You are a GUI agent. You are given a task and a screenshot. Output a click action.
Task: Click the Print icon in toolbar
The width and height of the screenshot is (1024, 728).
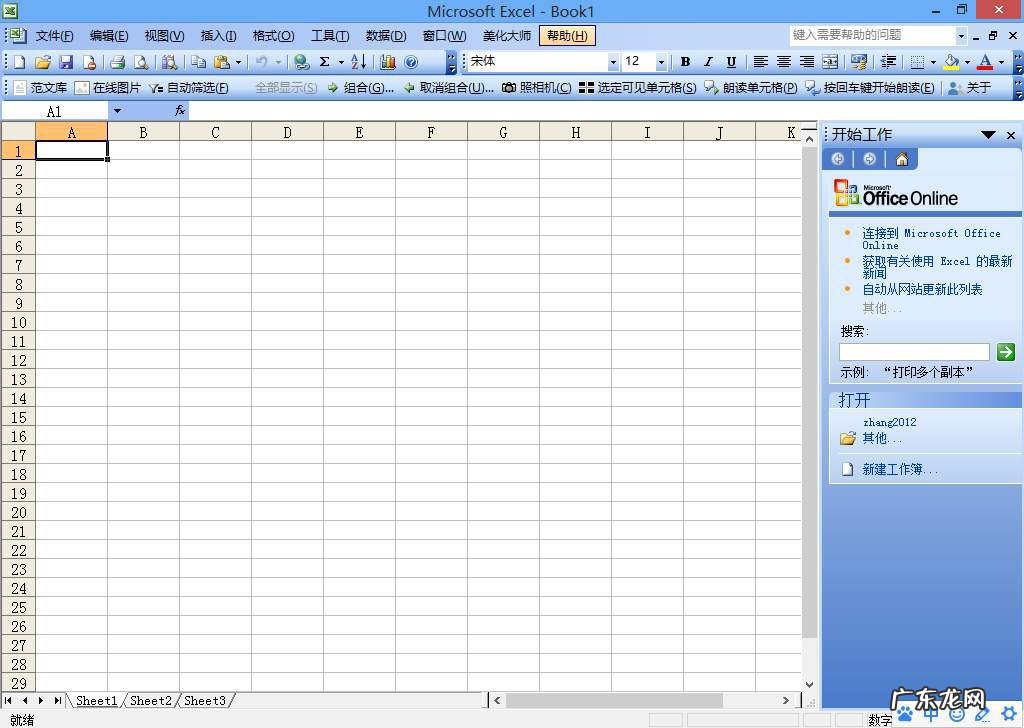tap(117, 62)
